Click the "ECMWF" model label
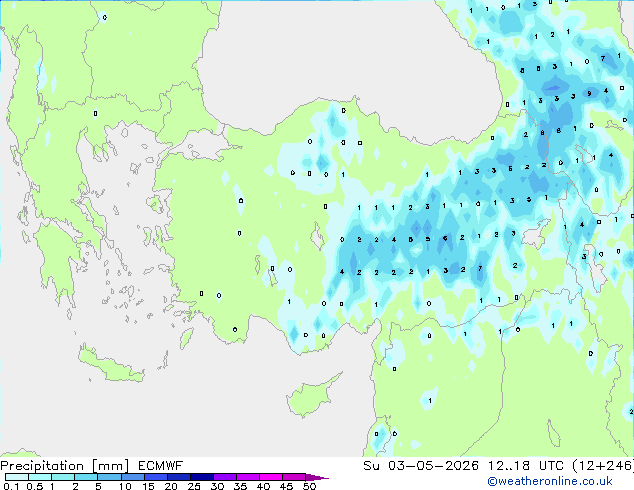This screenshot has width=634, height=490. tap(161, 466)
